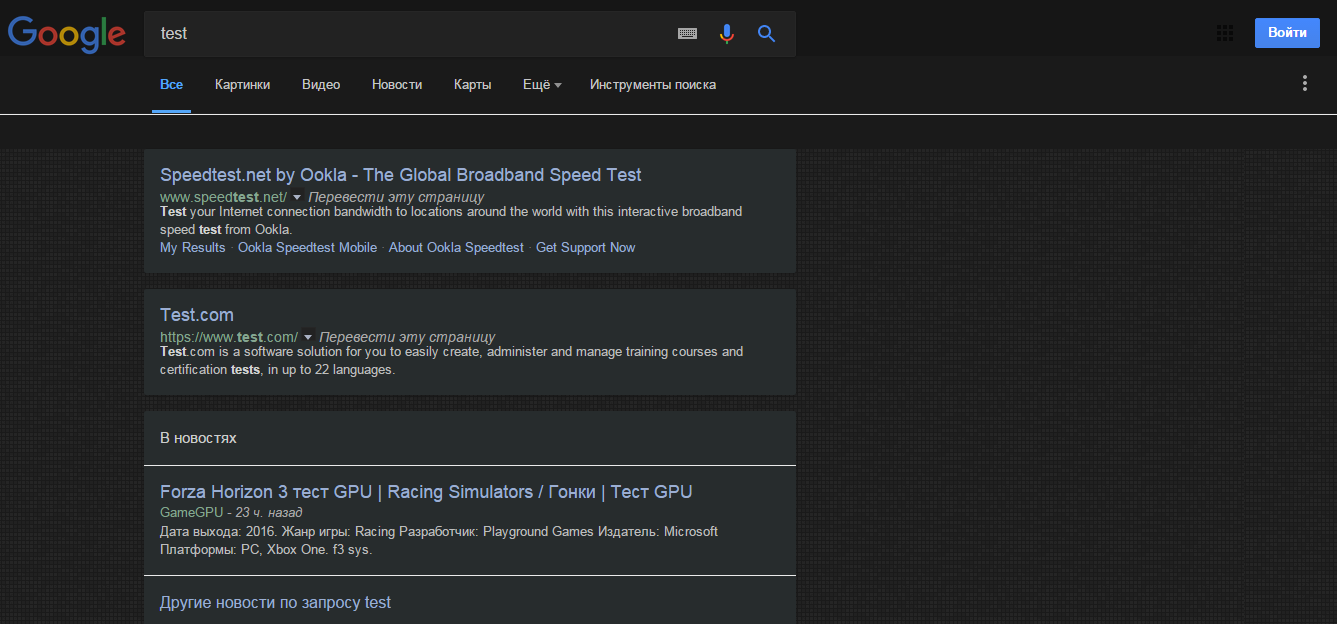Open the three-dot options menu
The height and width of the screenshot is (624, 1337).
tap(1305, 83)
